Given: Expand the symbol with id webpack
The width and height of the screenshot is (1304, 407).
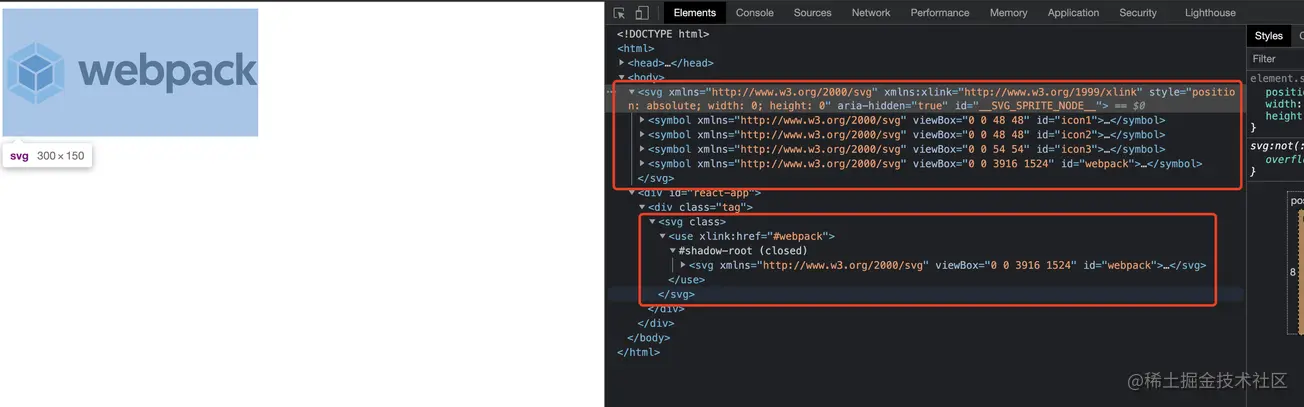Looking at the screenshot, I should (x=643, y=164).
